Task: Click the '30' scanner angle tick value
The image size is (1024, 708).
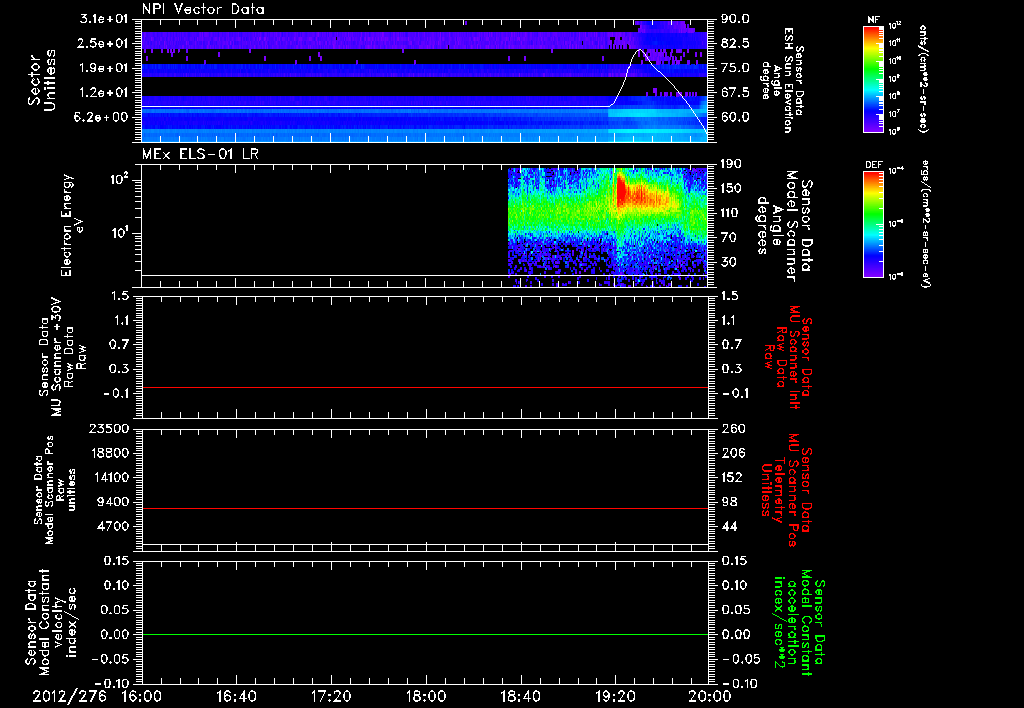Action: point(729,263)
